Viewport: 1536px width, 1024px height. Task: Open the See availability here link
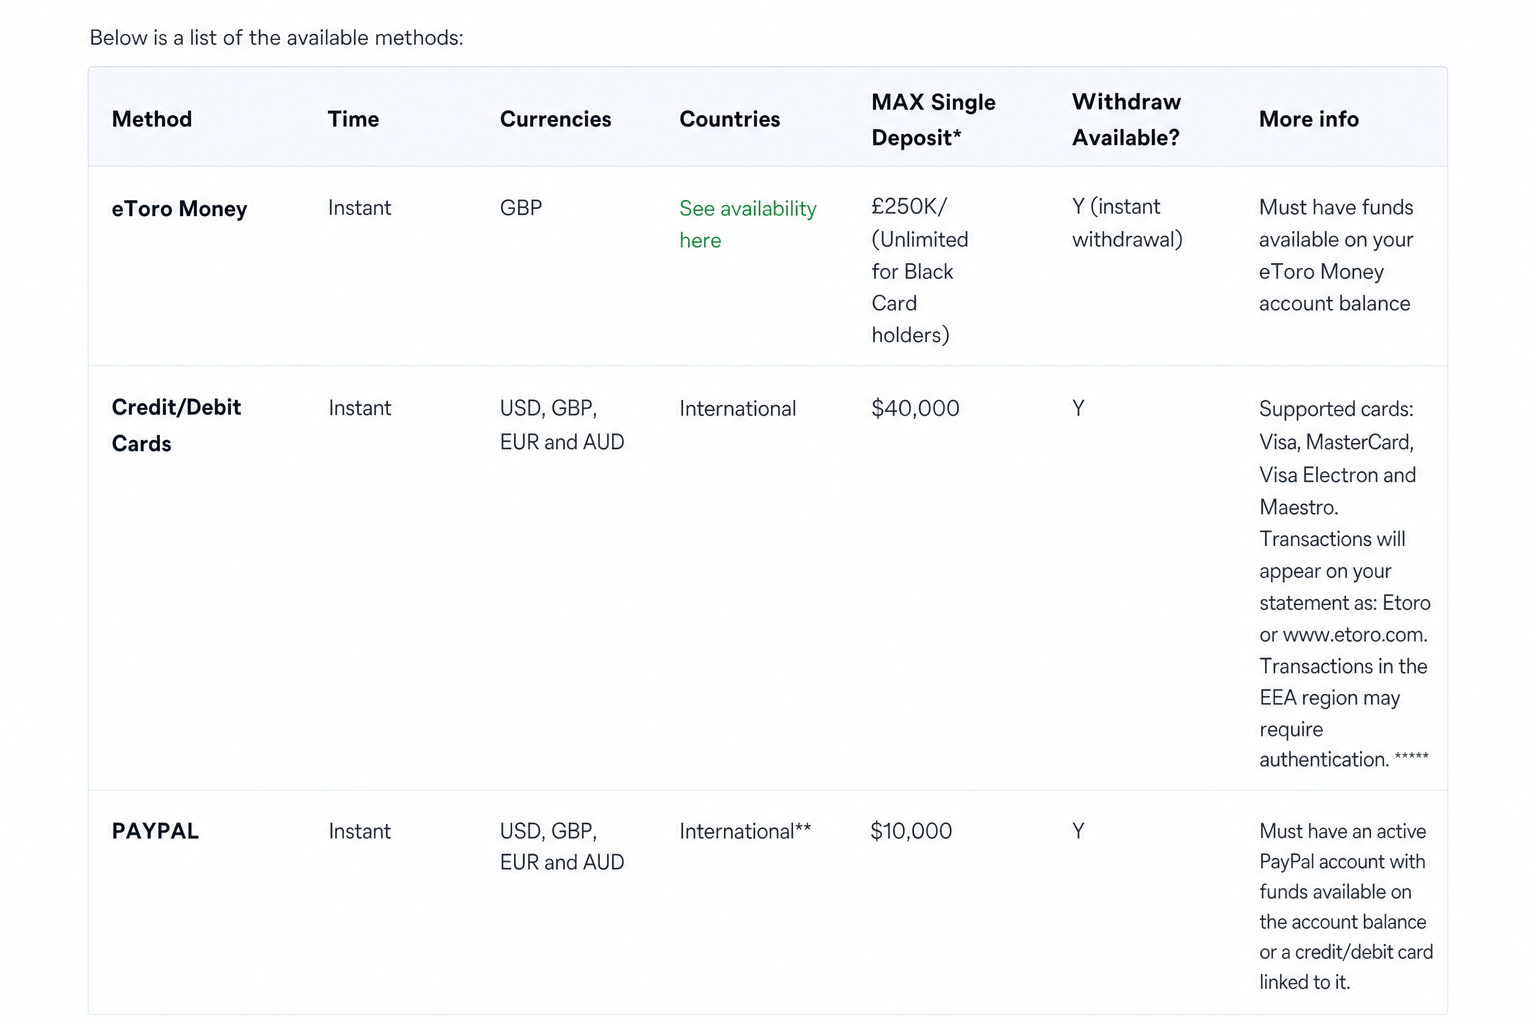tap(747, 224)
